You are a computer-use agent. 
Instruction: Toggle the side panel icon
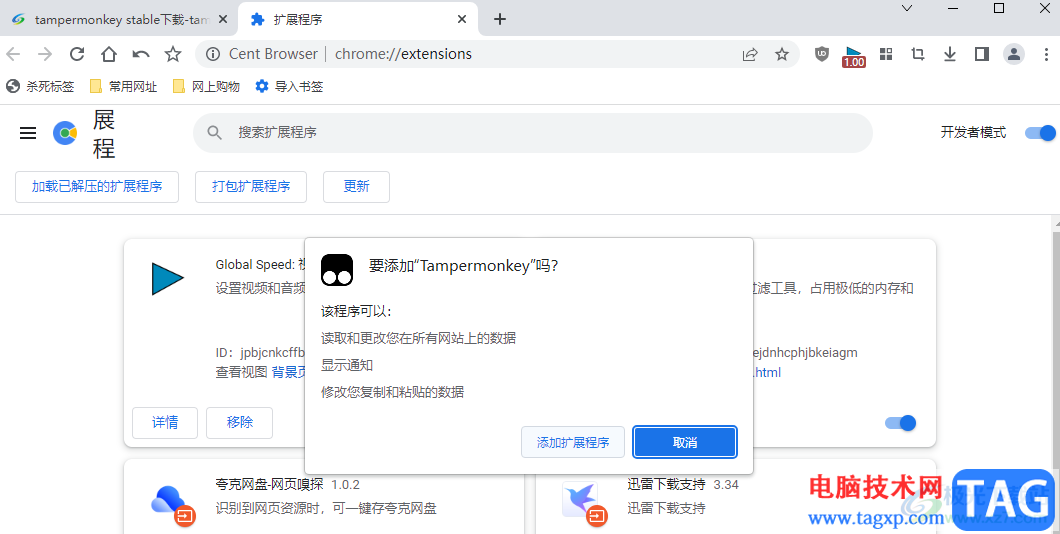[982, 54]
